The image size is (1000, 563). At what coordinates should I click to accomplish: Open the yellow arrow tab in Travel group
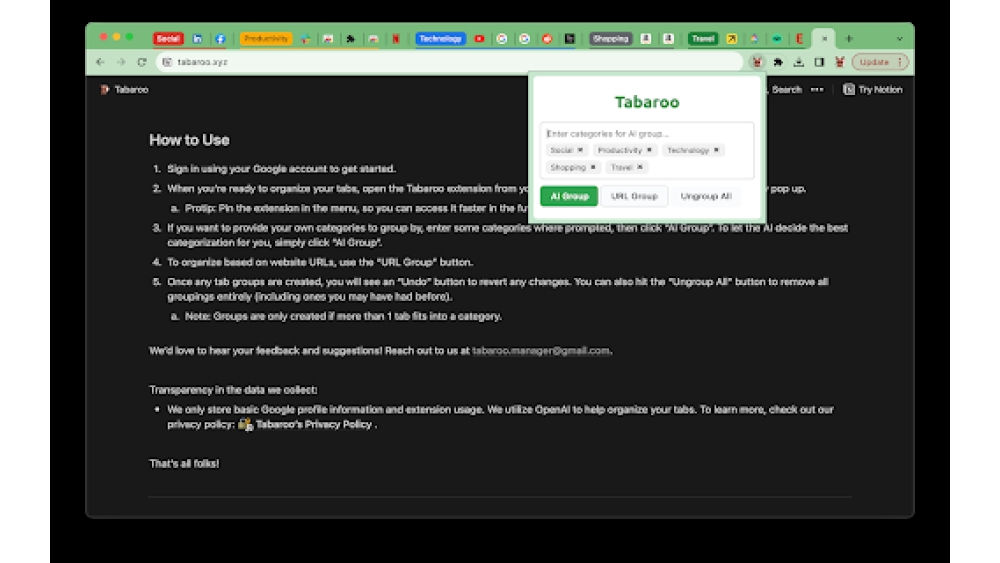[732, 39]
